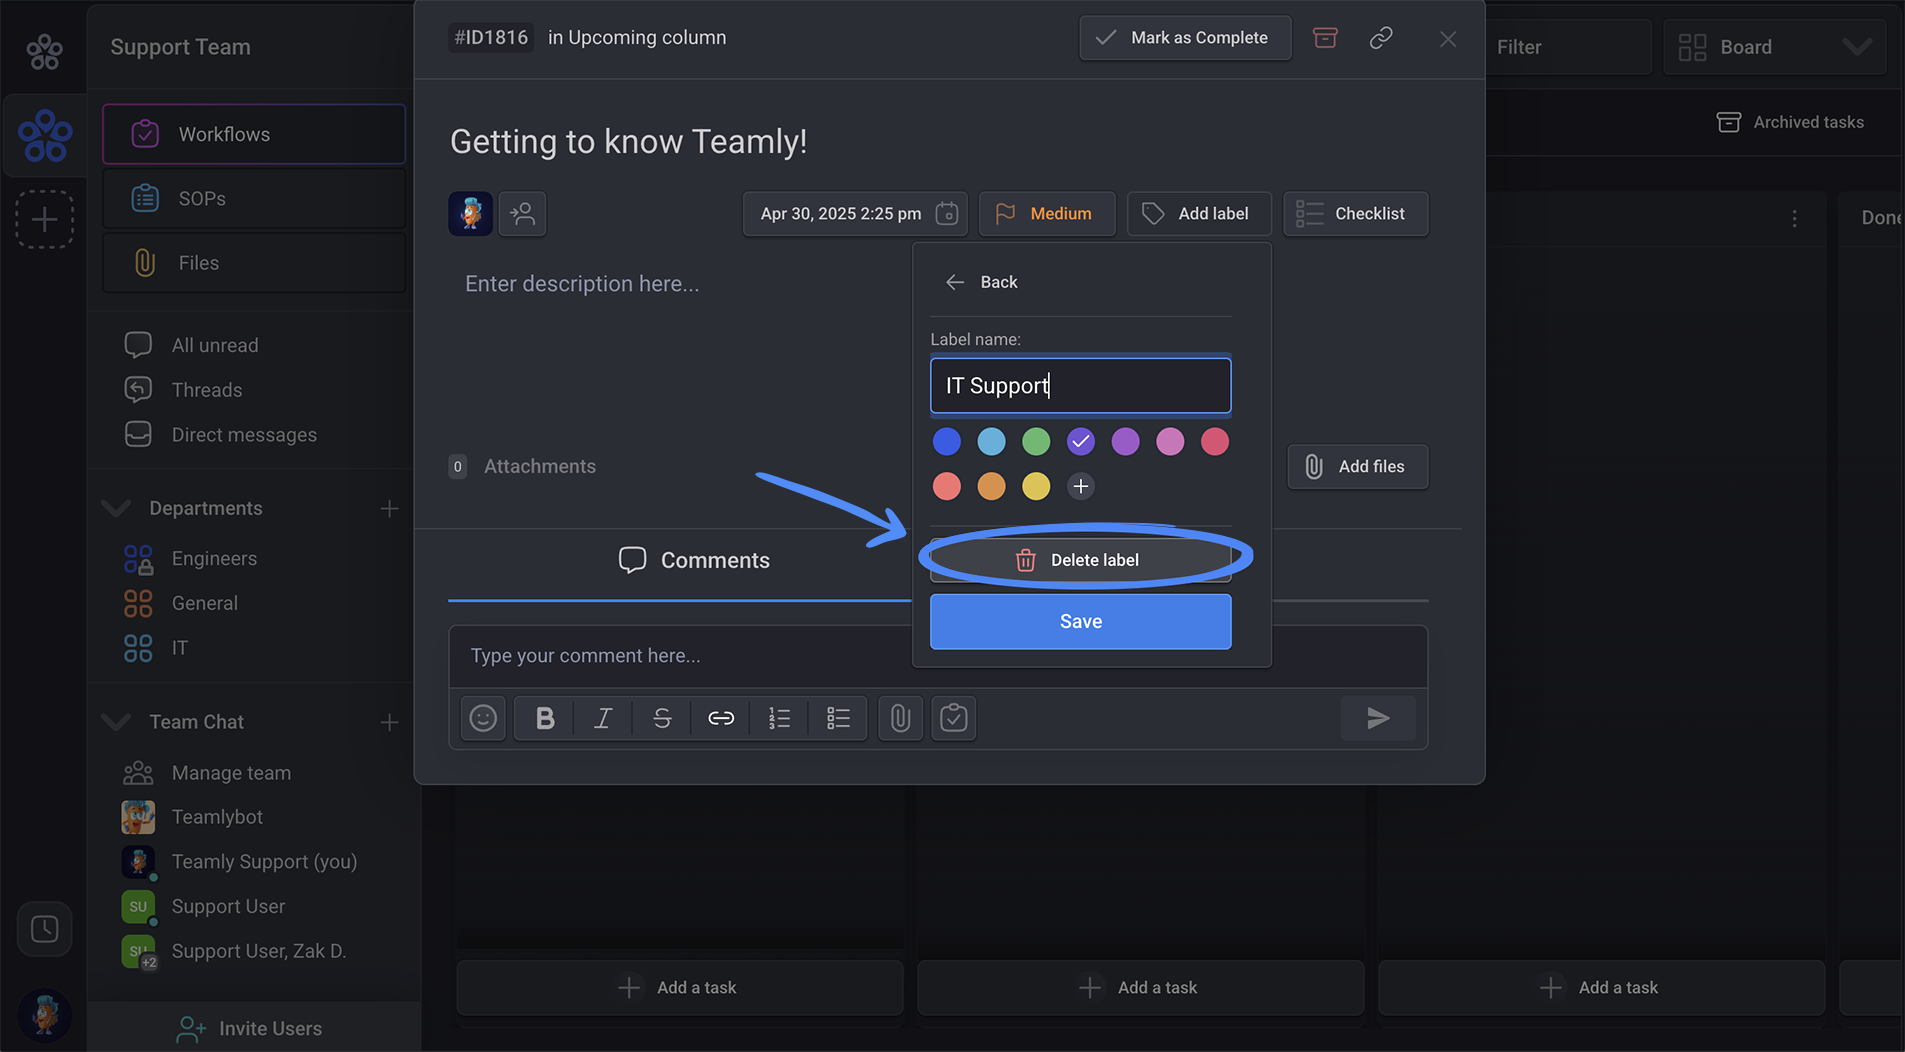Open chat with Teamlybot
The image size is (1905, 1052).
[217, 817]
